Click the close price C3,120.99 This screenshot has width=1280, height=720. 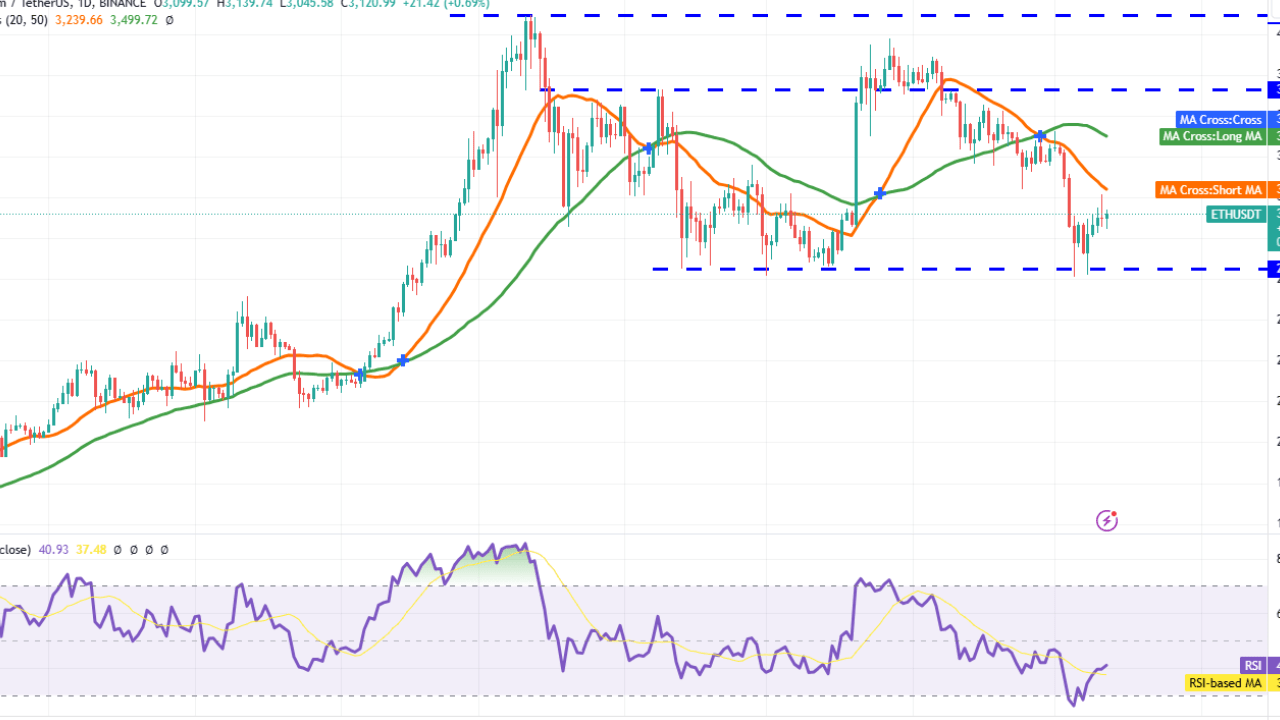click(x=367, y=4)
